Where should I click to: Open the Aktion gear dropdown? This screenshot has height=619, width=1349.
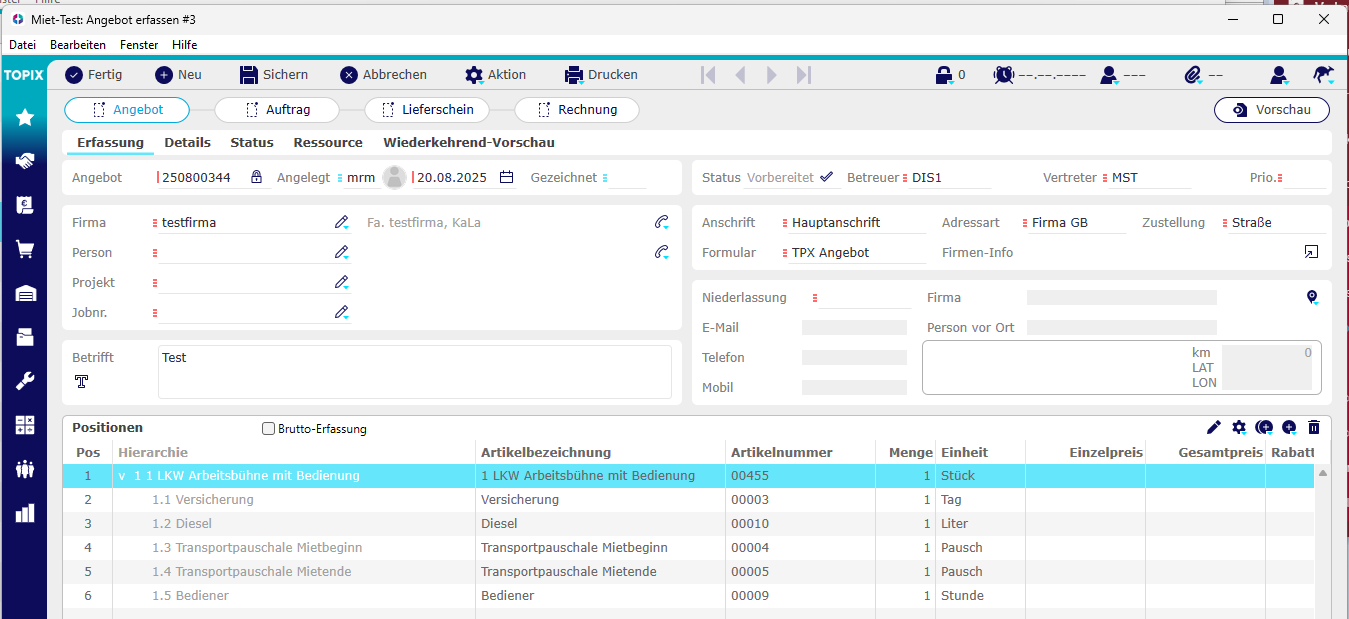pyautogui.click(x=496, y=75)
